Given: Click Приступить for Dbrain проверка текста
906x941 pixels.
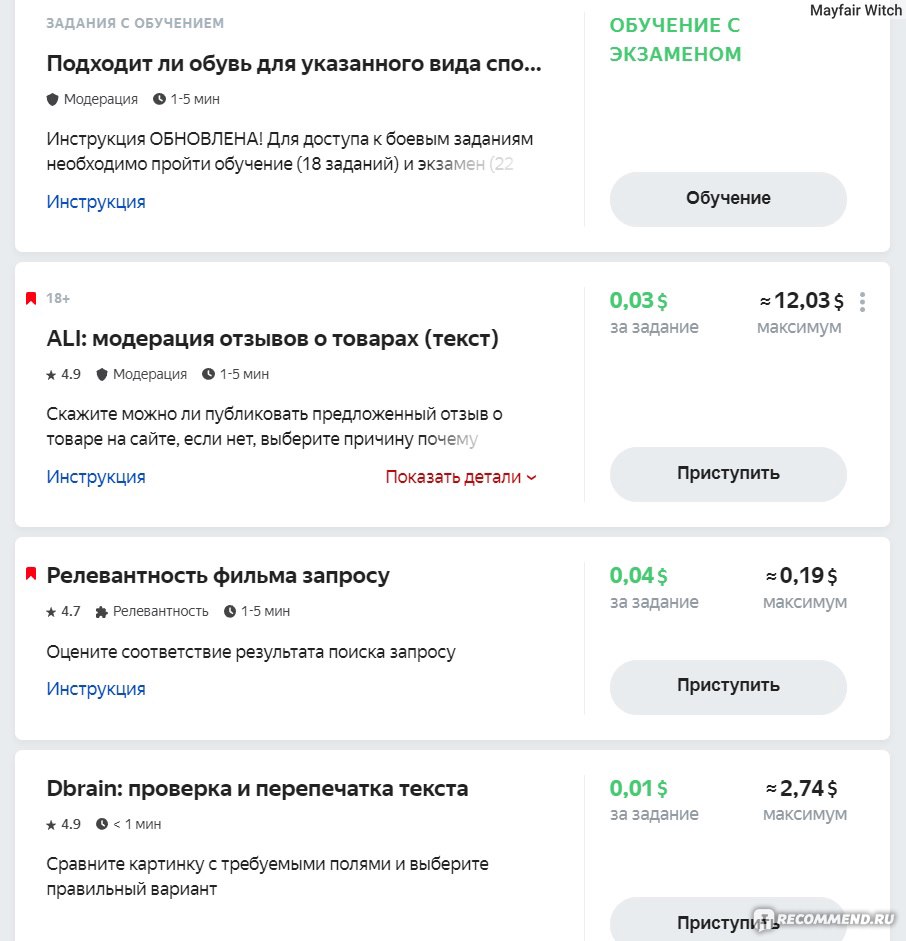Looking at the screenshot, I should pos(728,919).
